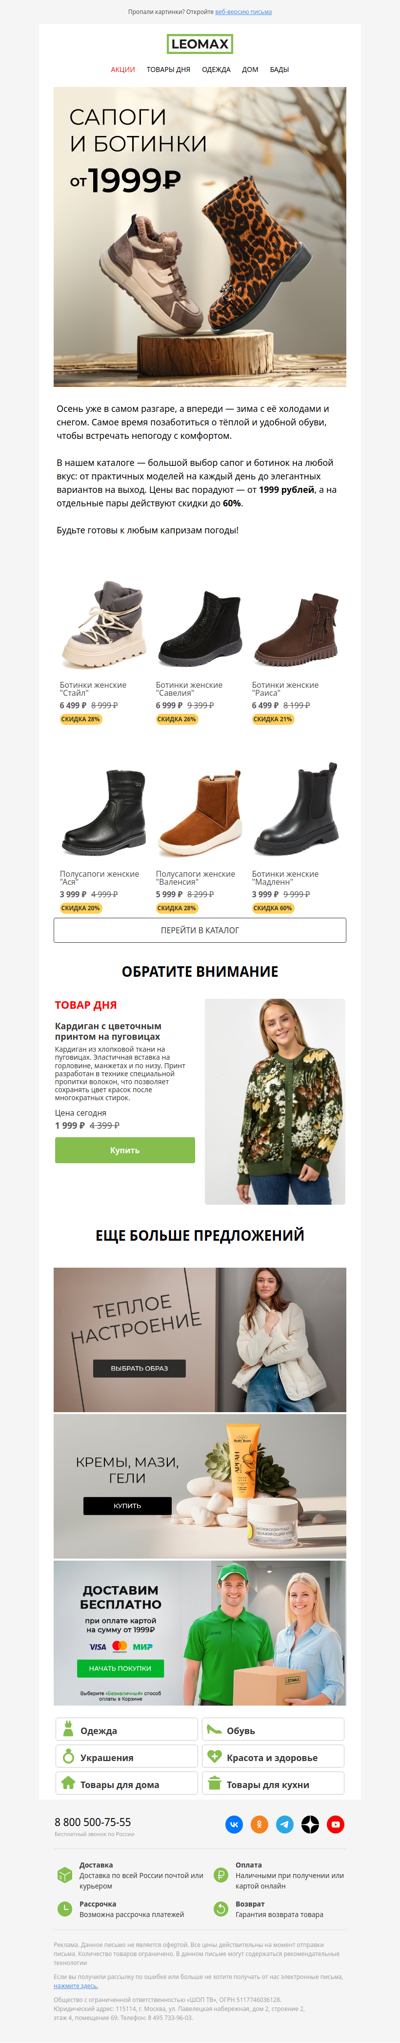Click the green Купить button
Image resolution: width=400 pixels, height=2043 pixels.
[125, 1150]
